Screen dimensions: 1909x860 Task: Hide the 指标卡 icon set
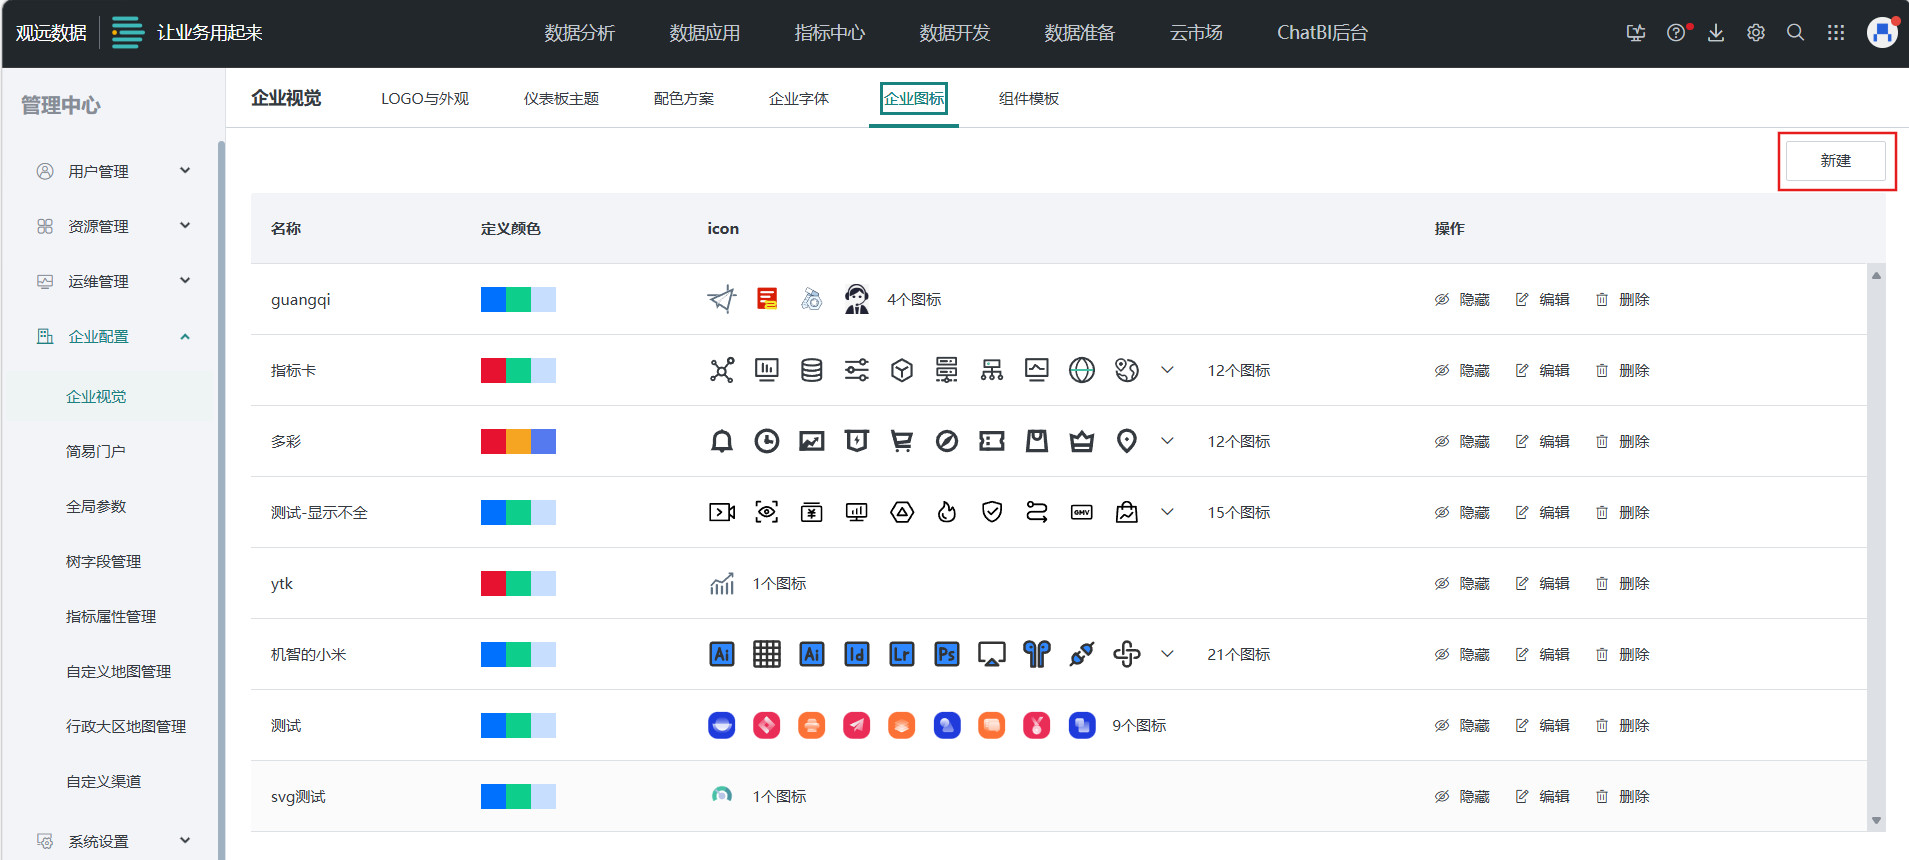tap(1462, 371)
